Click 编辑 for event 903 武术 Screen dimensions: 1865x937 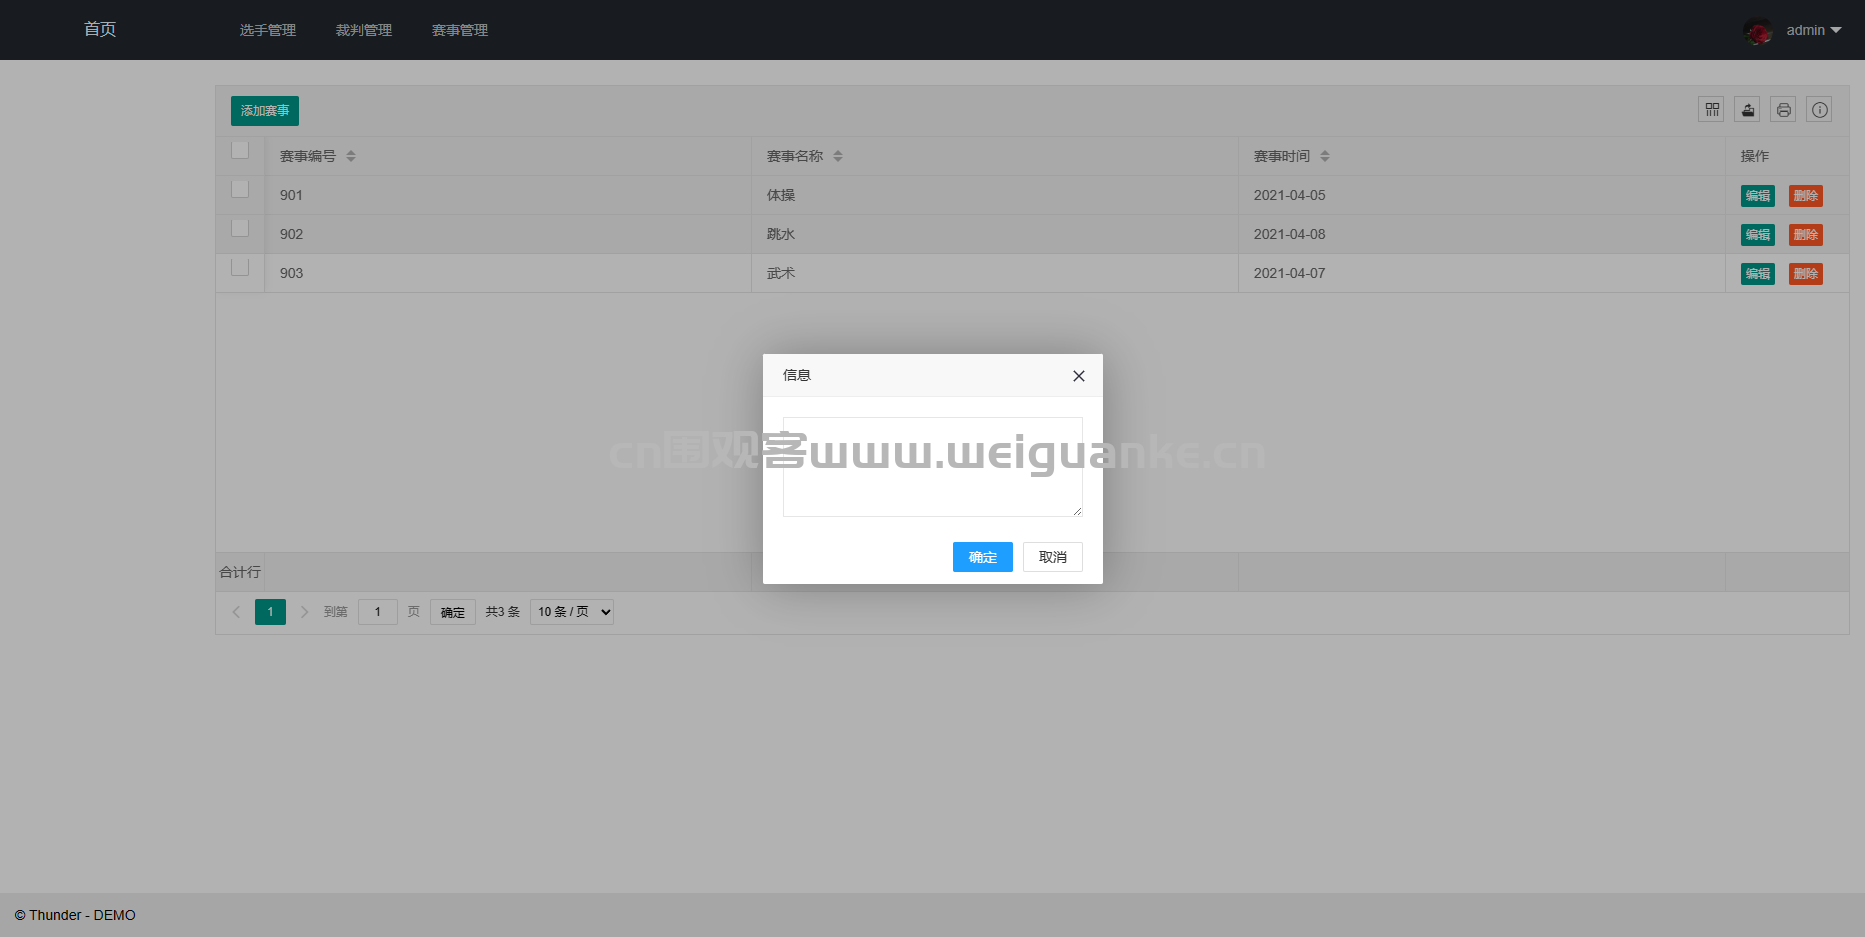1758,274
